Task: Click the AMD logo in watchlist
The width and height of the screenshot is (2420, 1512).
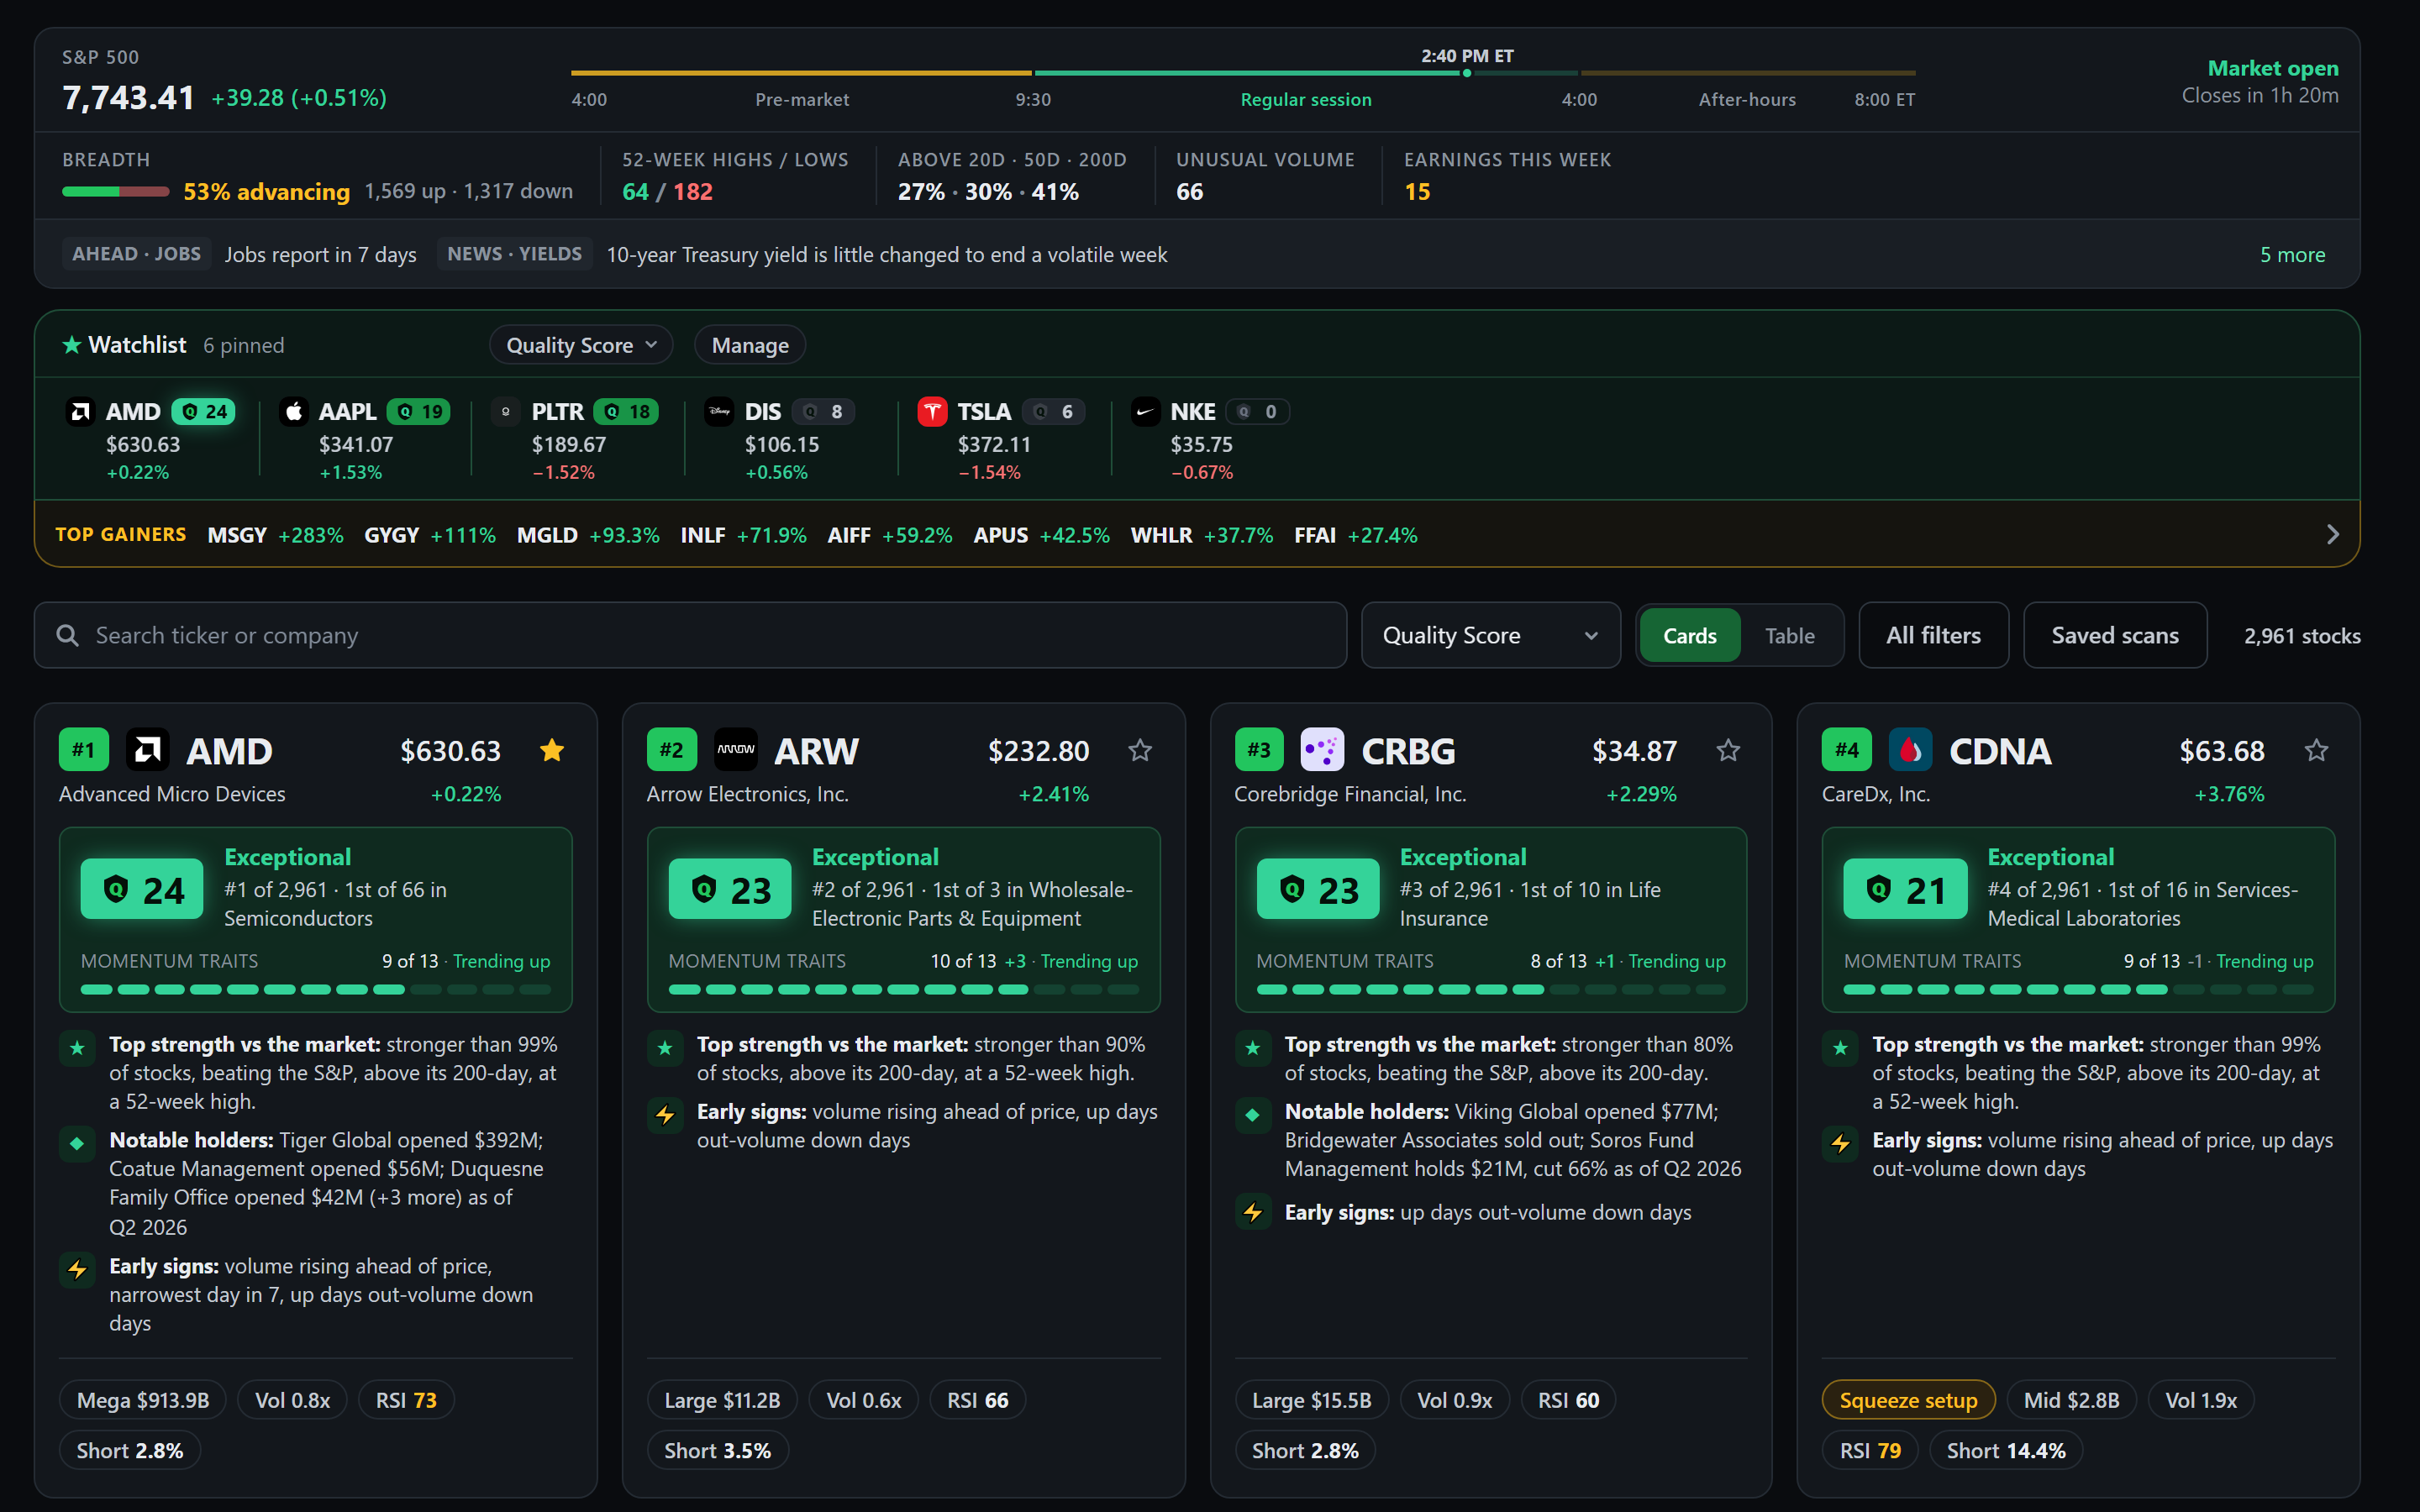Action: (80, 412)
